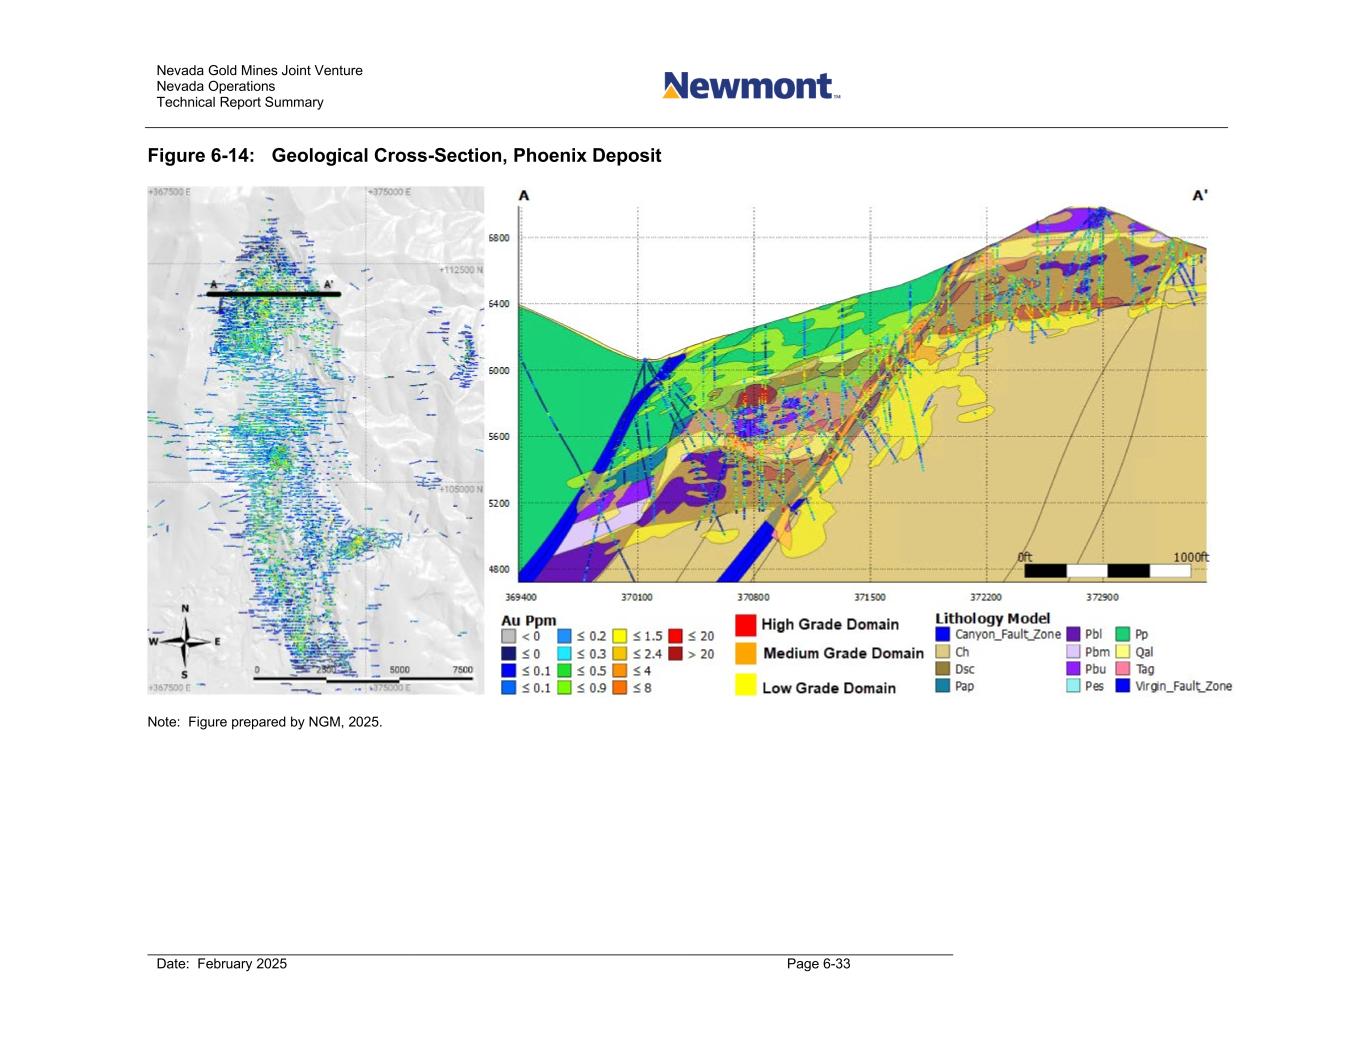Click the 0ft–1000ft scale bar
Screen dimensions: 1365x1055
click(x=1107, y=571)
